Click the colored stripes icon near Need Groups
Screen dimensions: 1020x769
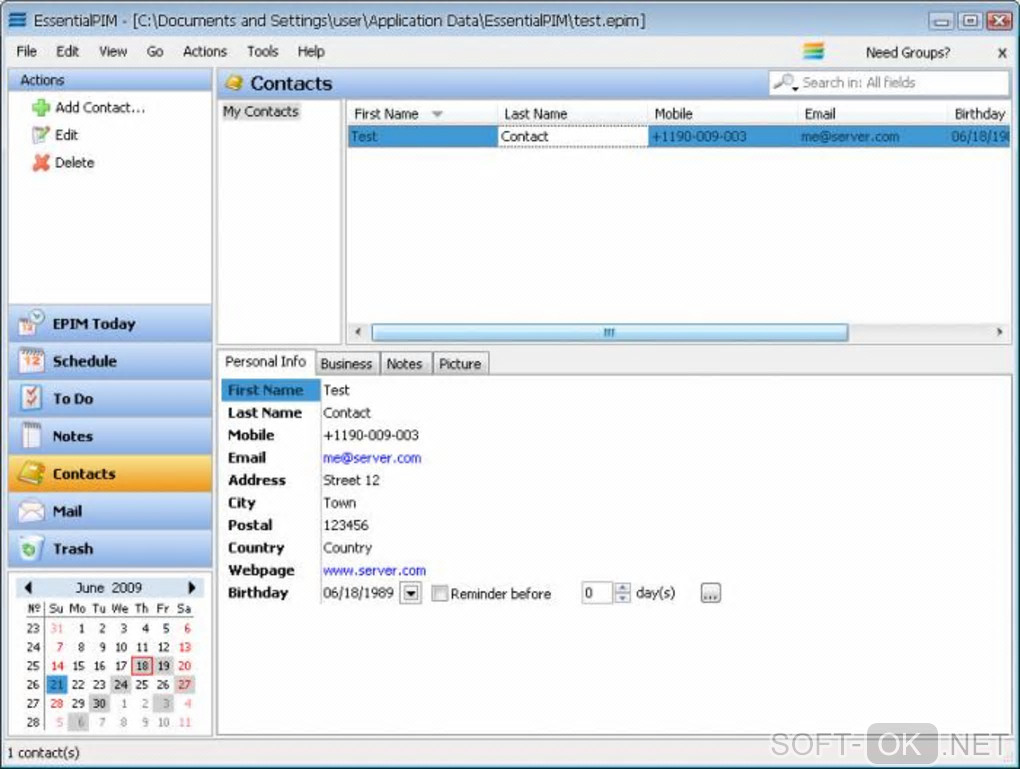813,51
